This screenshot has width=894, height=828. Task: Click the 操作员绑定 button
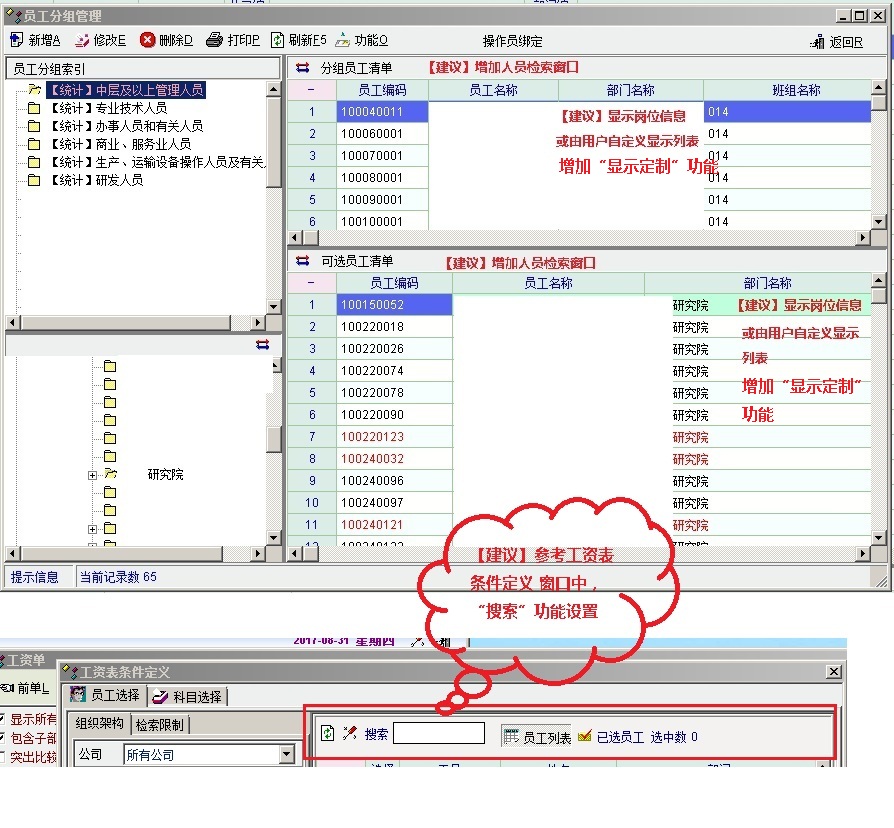pos(512,41)
